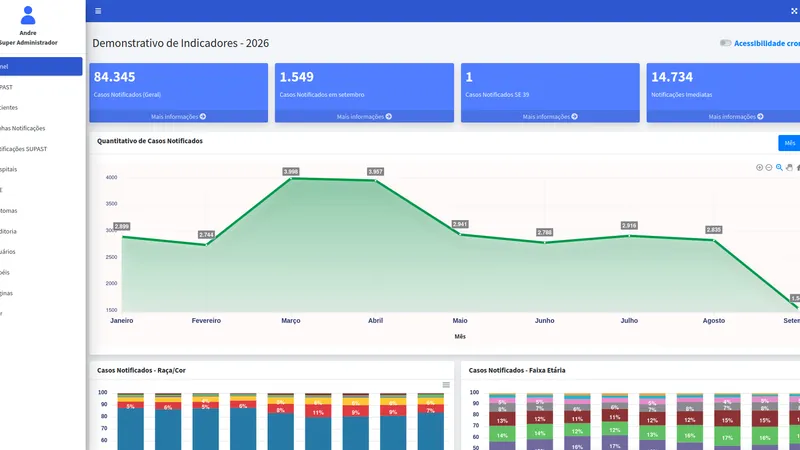Select the chart panning hand tool

click(x=789, y=167)
